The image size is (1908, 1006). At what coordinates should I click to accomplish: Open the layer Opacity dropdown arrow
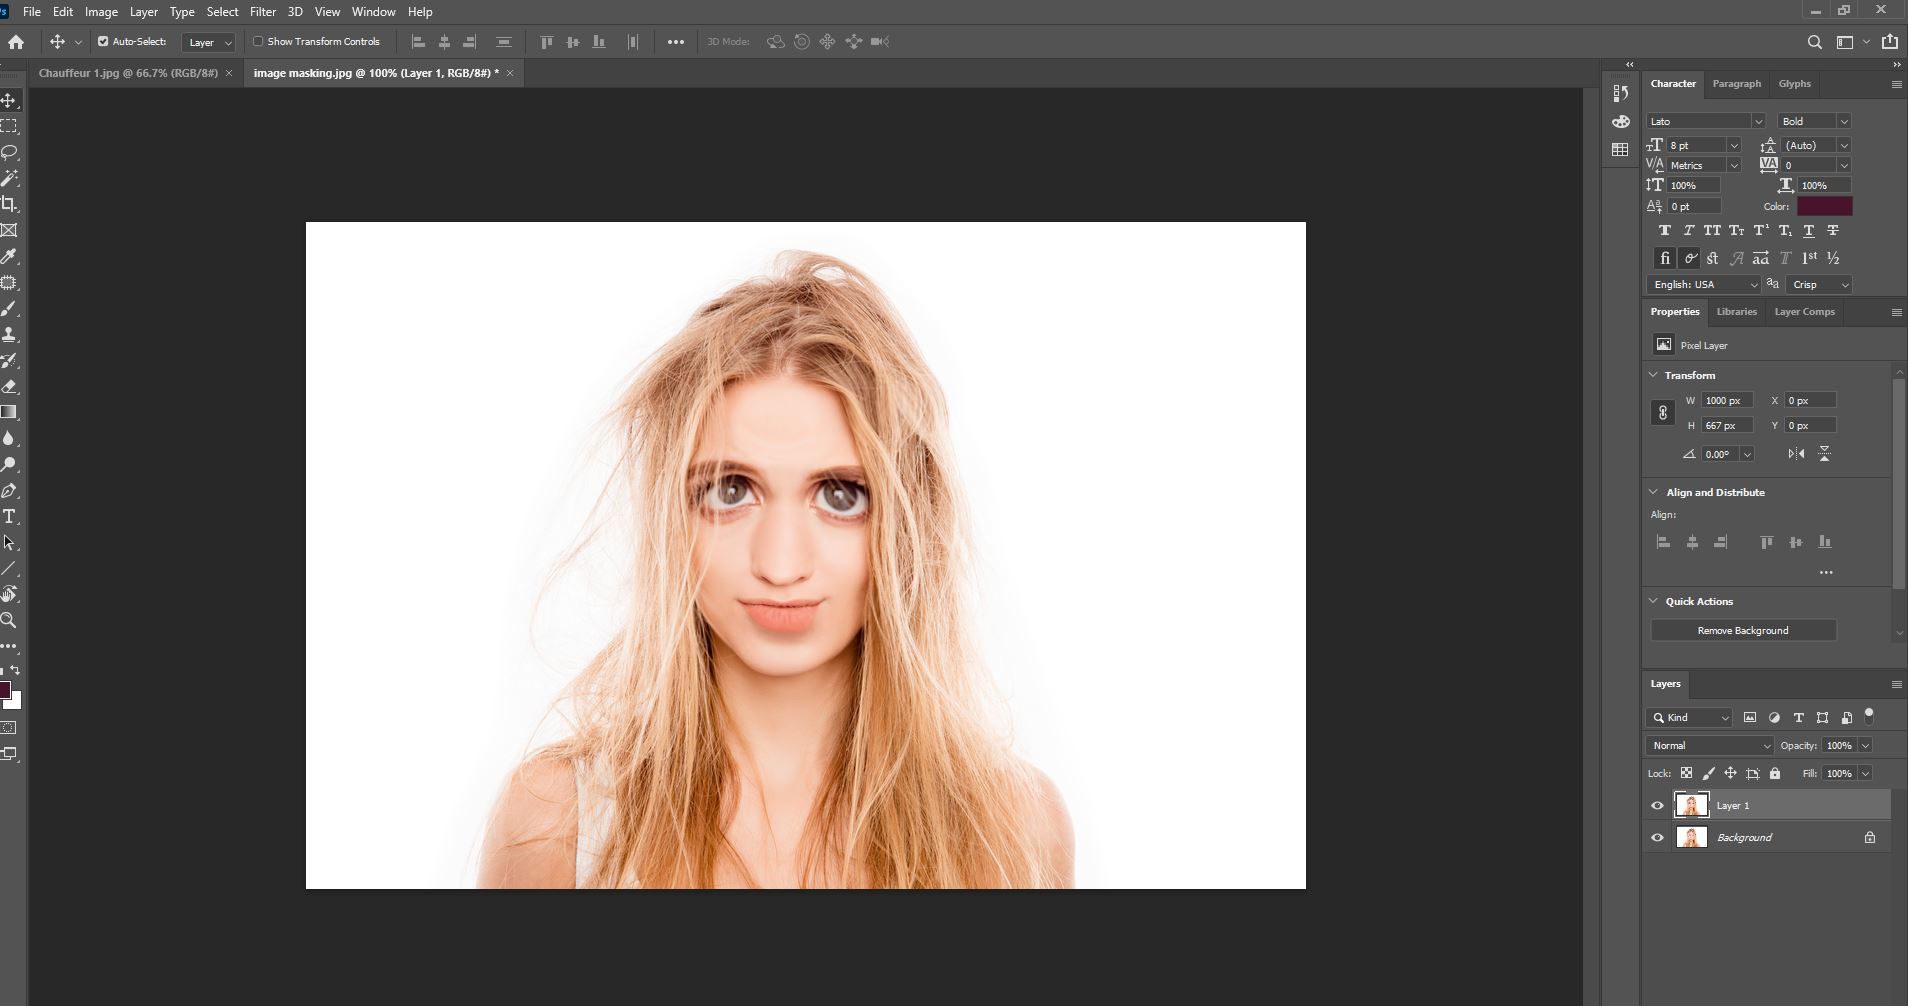pos(1865,746)
